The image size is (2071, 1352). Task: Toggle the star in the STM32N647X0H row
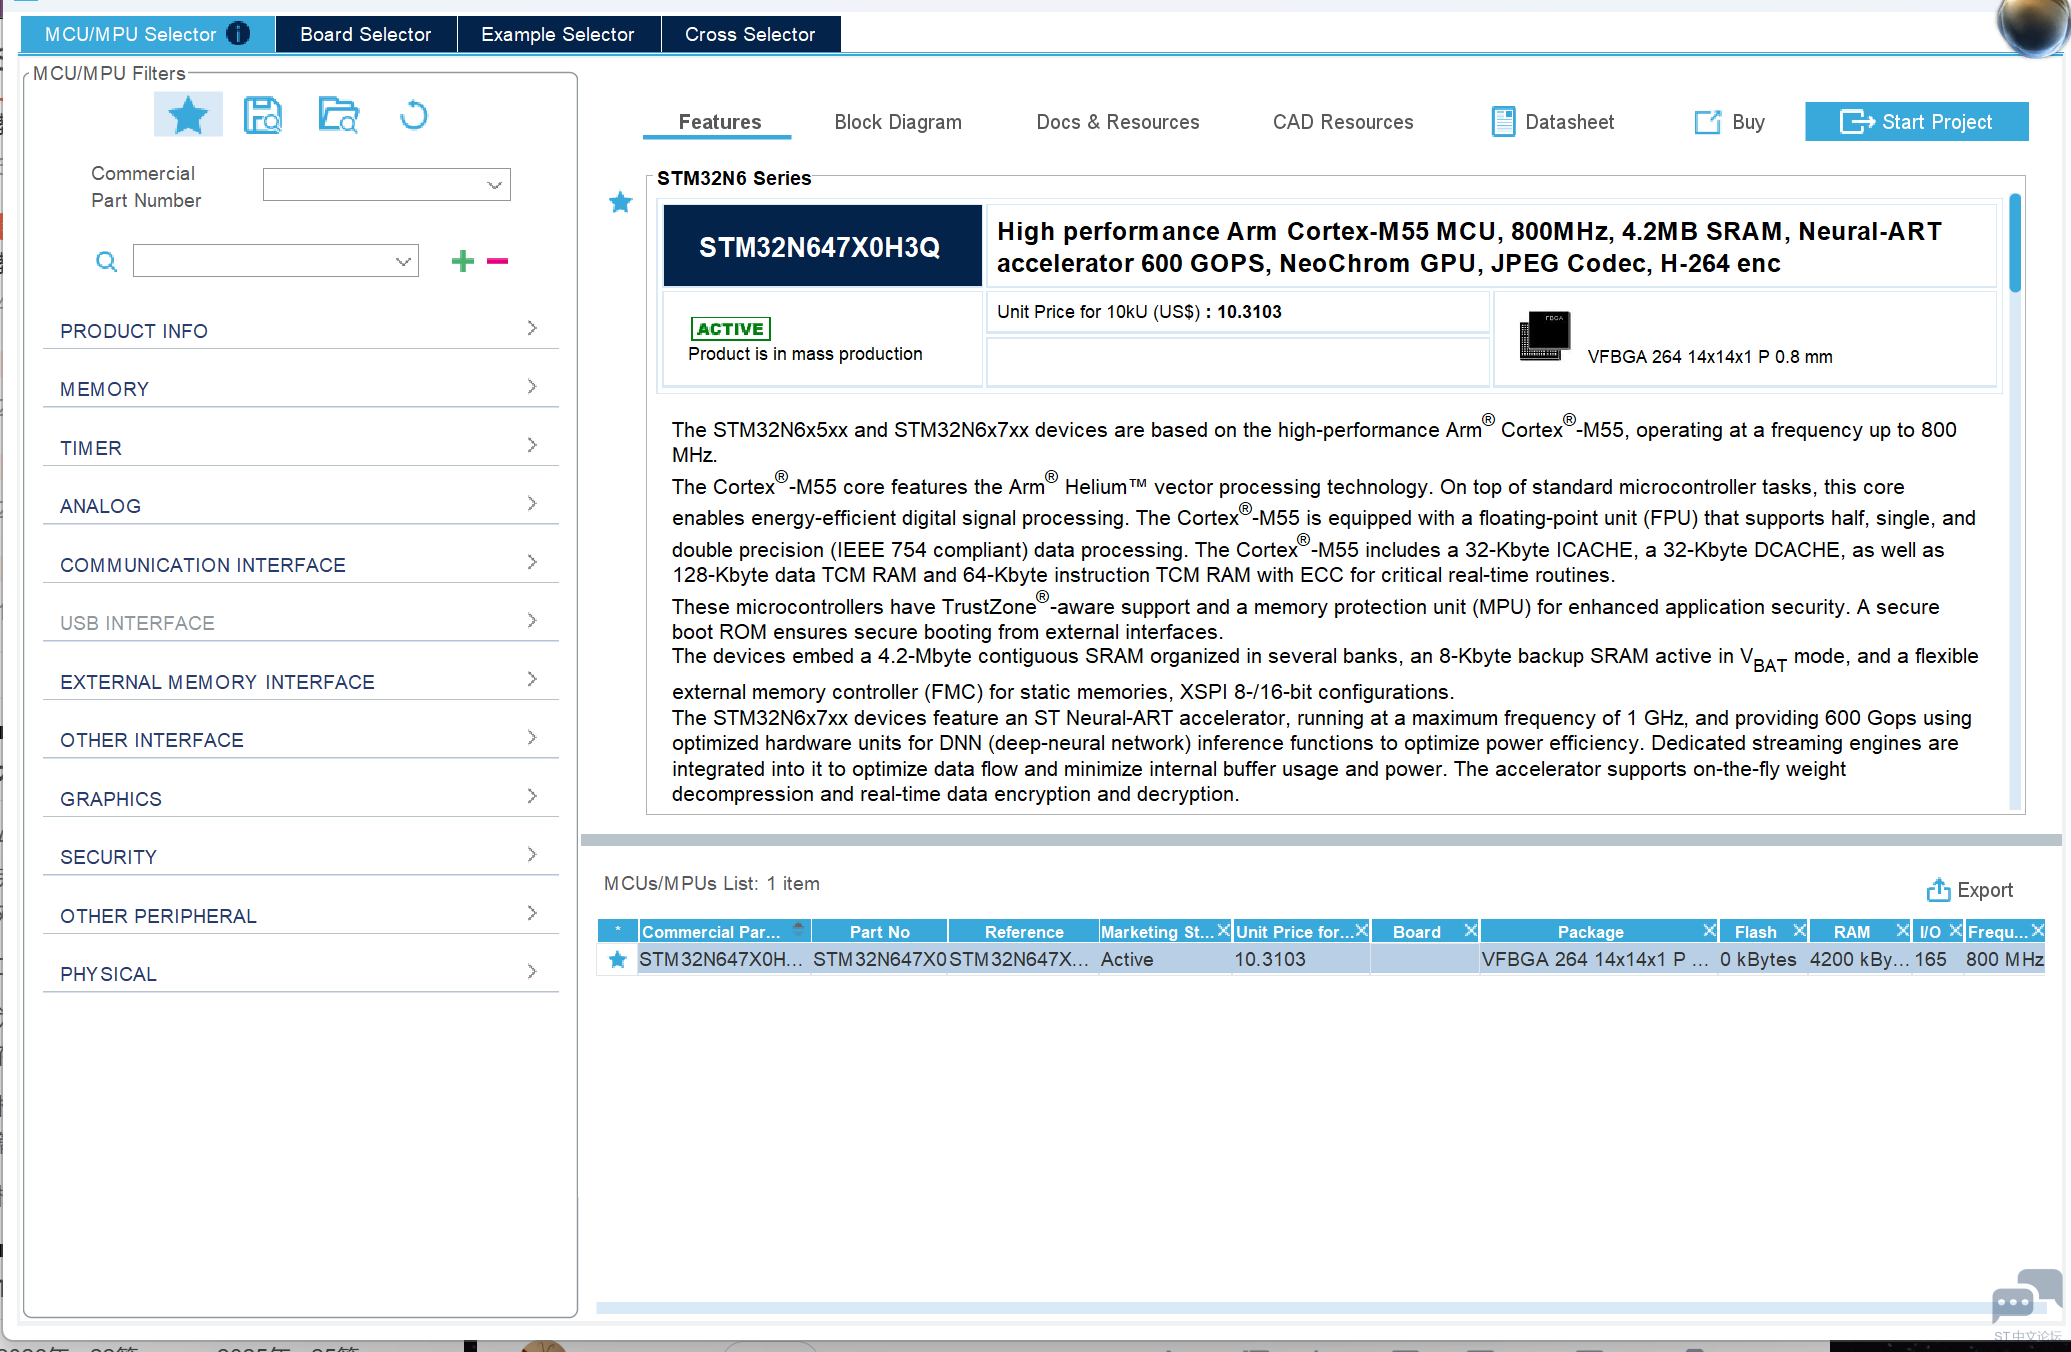click(617, 959)
